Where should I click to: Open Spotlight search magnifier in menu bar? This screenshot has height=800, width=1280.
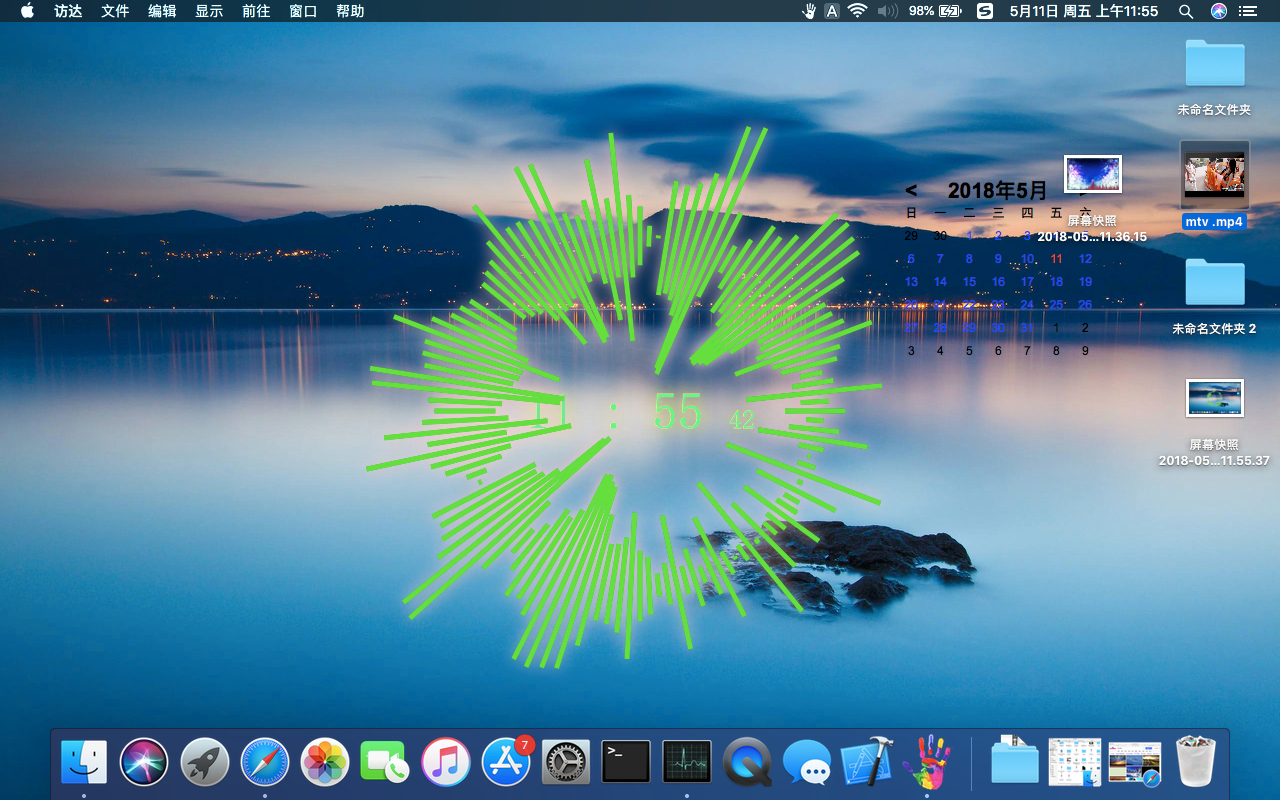tap(1186, 11)
